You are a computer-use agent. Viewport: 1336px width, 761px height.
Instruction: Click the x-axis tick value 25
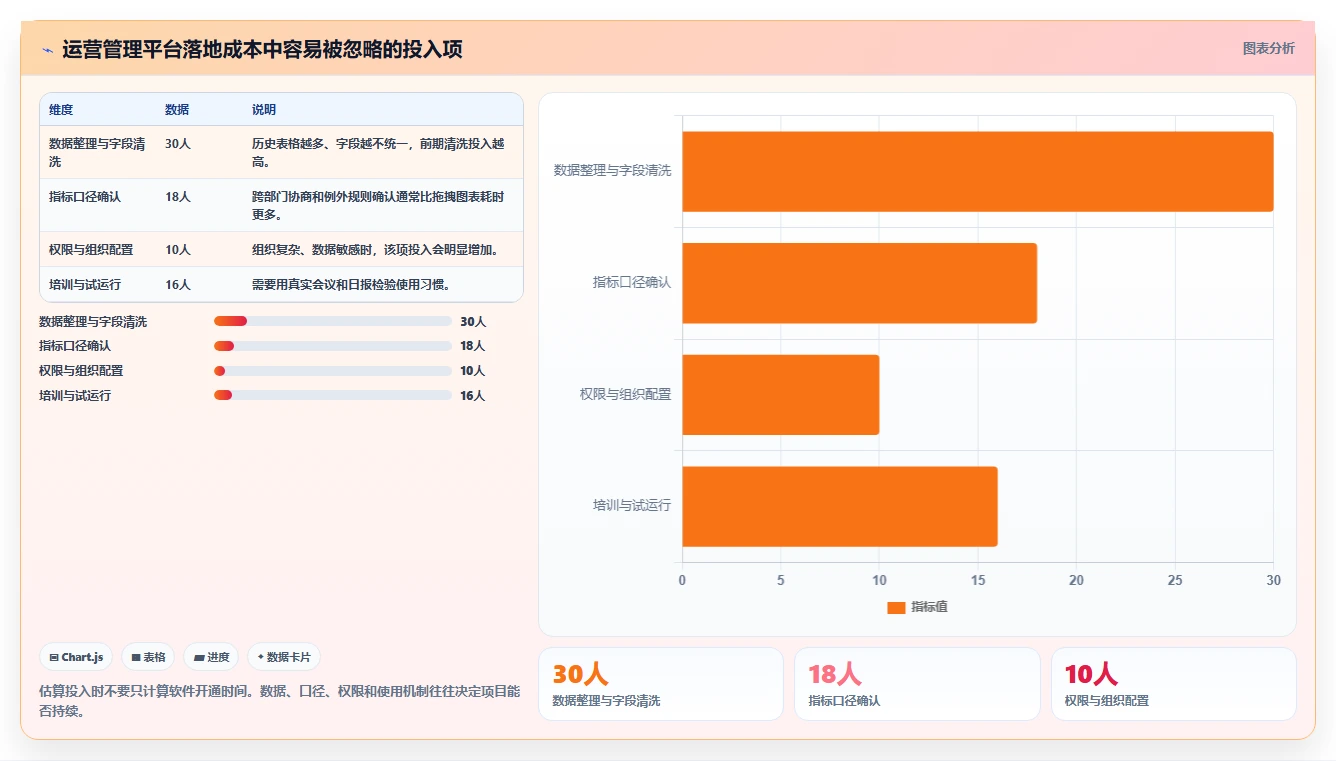(1175, 580)
